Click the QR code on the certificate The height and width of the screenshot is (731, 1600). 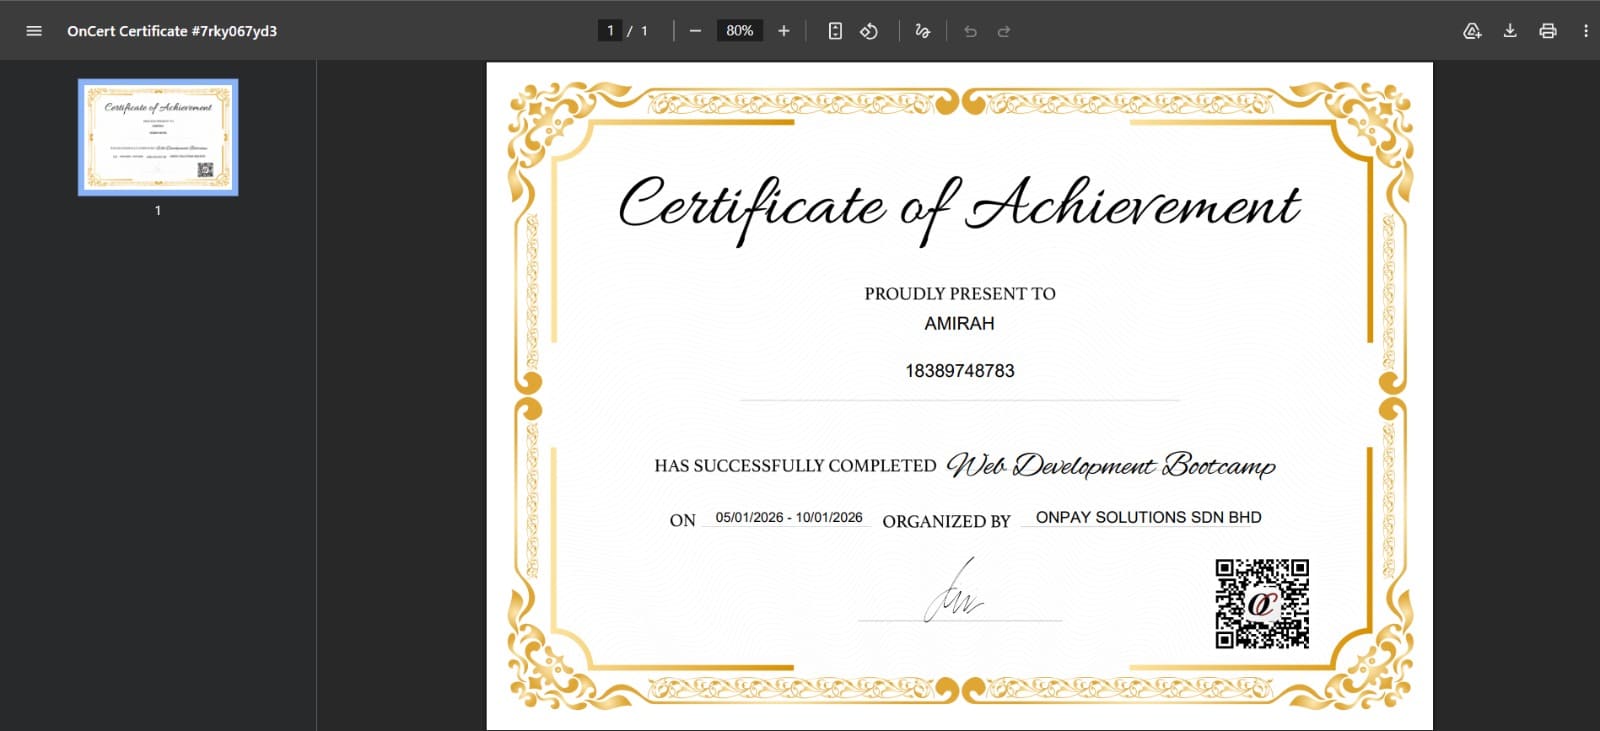point(1262,603)
